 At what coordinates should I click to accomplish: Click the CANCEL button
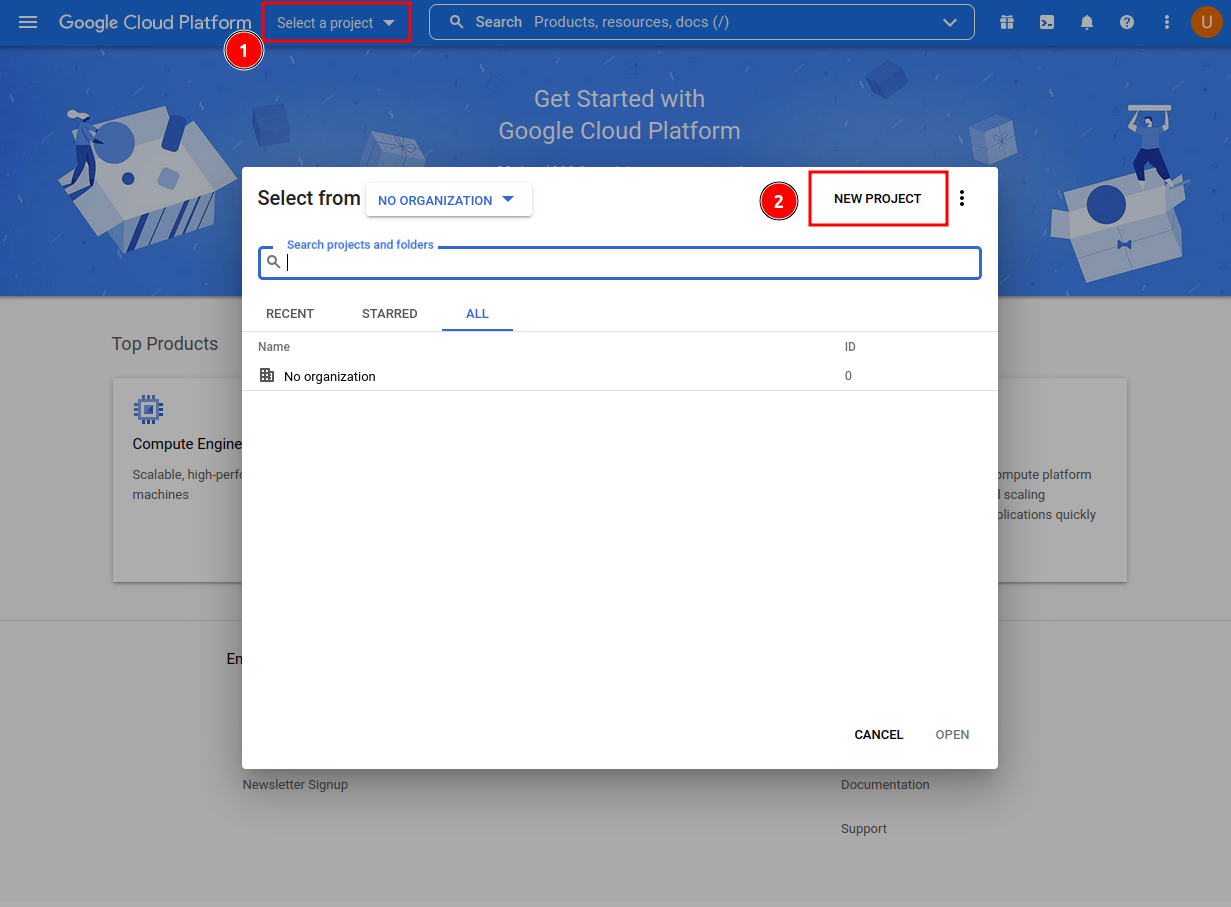tap(879, 735)
